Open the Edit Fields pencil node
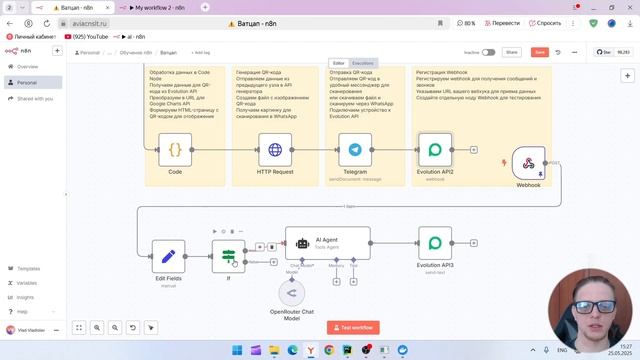 coord(169,256)
